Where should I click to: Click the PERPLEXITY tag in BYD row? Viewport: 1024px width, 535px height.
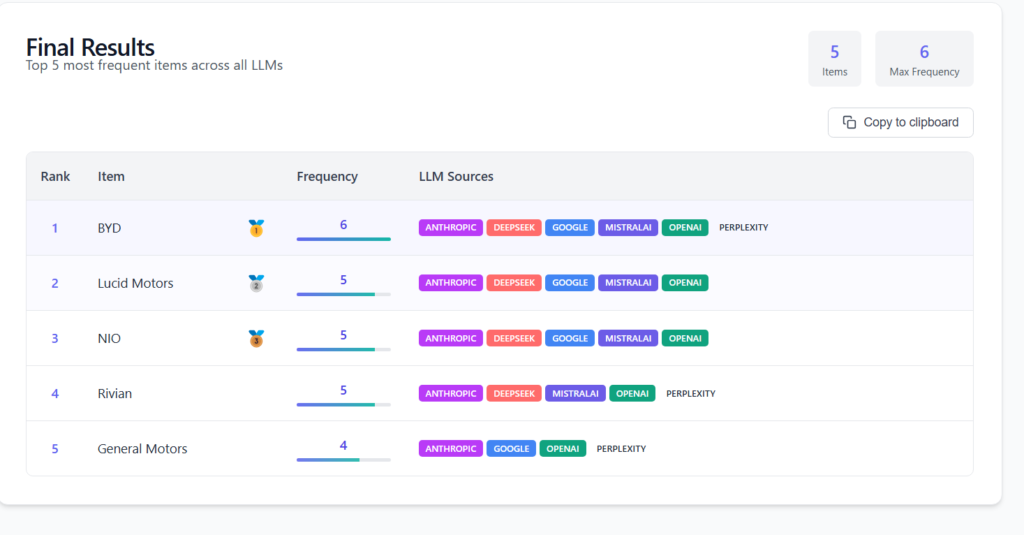click(x=743, y=227)
